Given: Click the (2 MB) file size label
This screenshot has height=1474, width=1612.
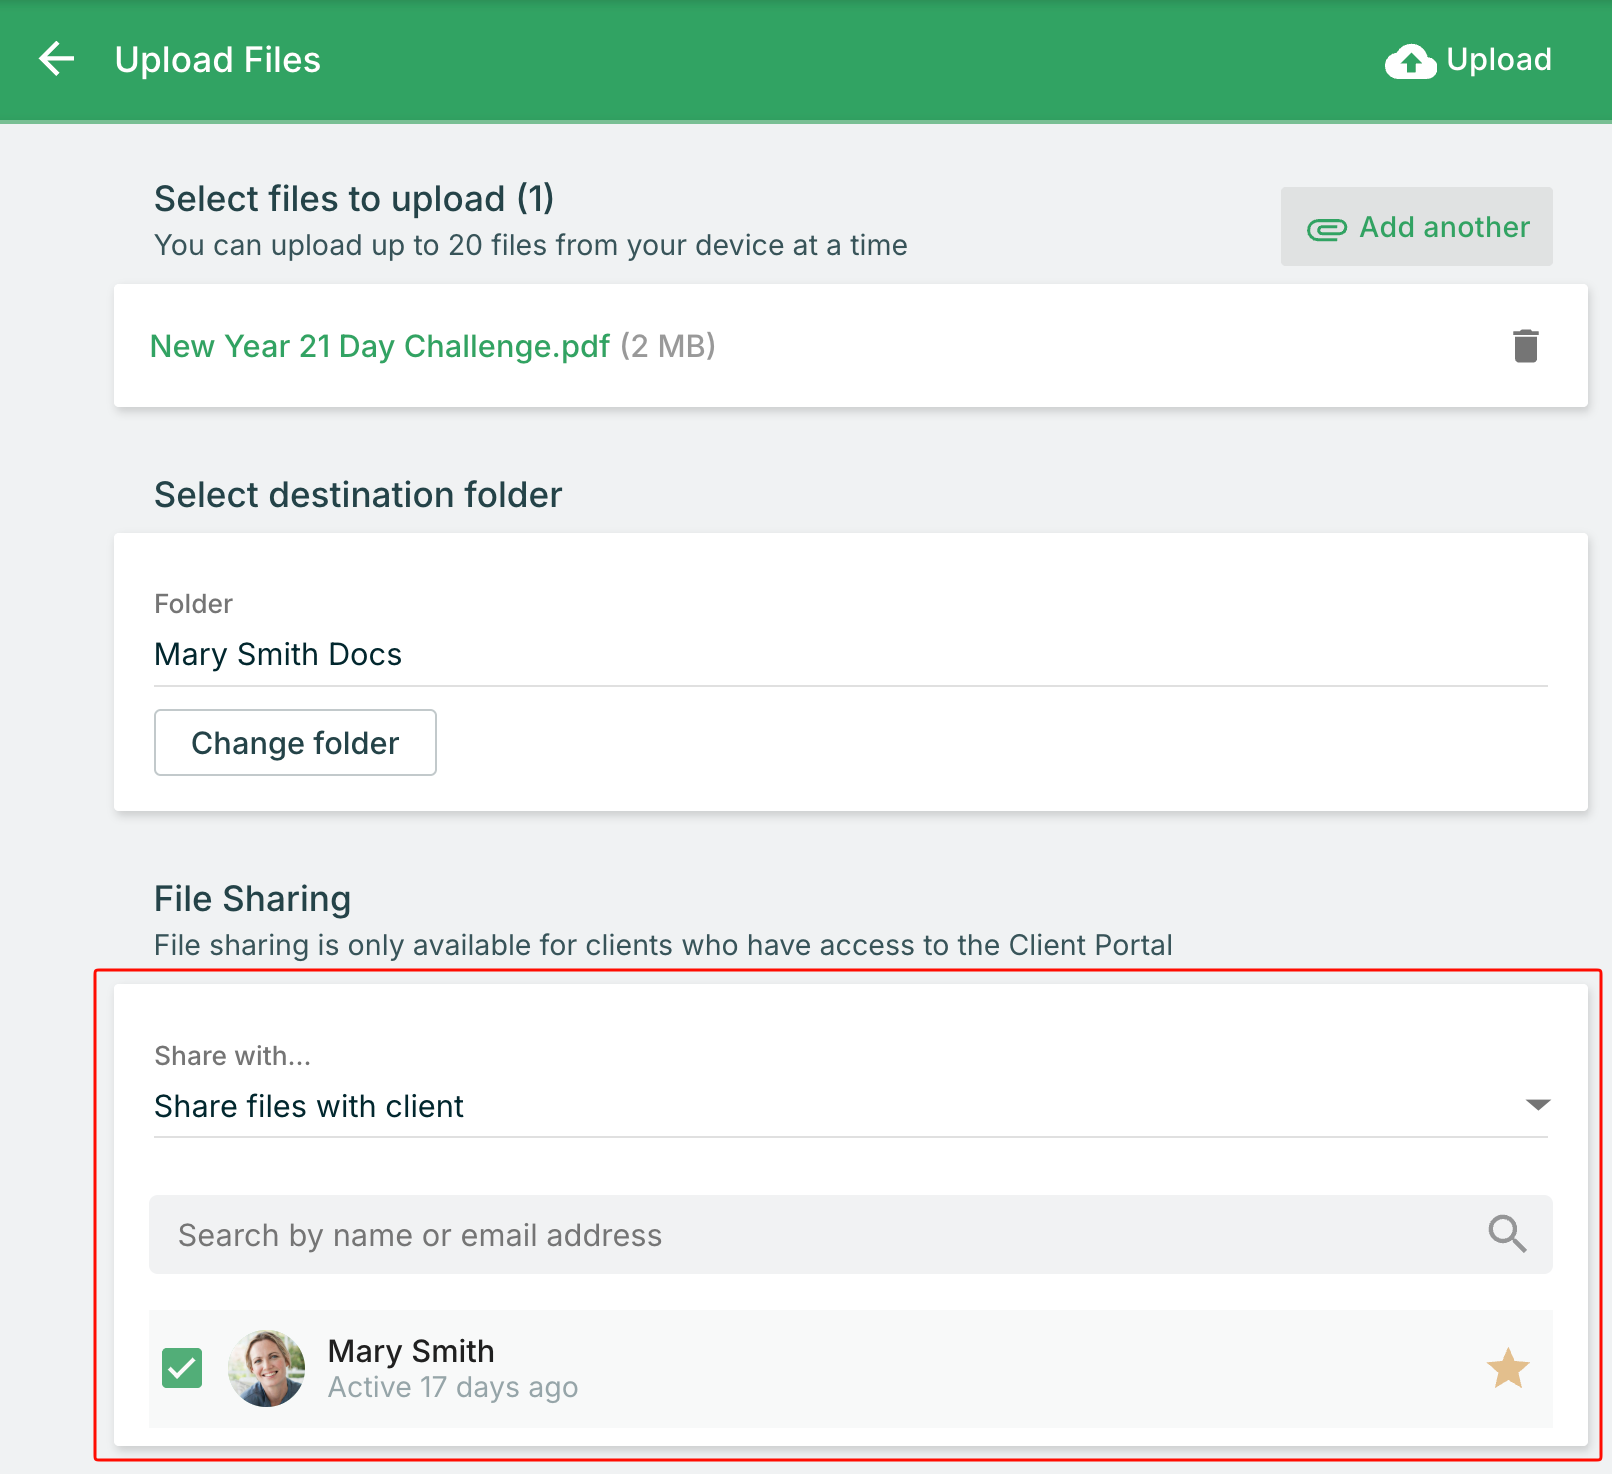Looking at the screenshot, I should tap(668, 346).
